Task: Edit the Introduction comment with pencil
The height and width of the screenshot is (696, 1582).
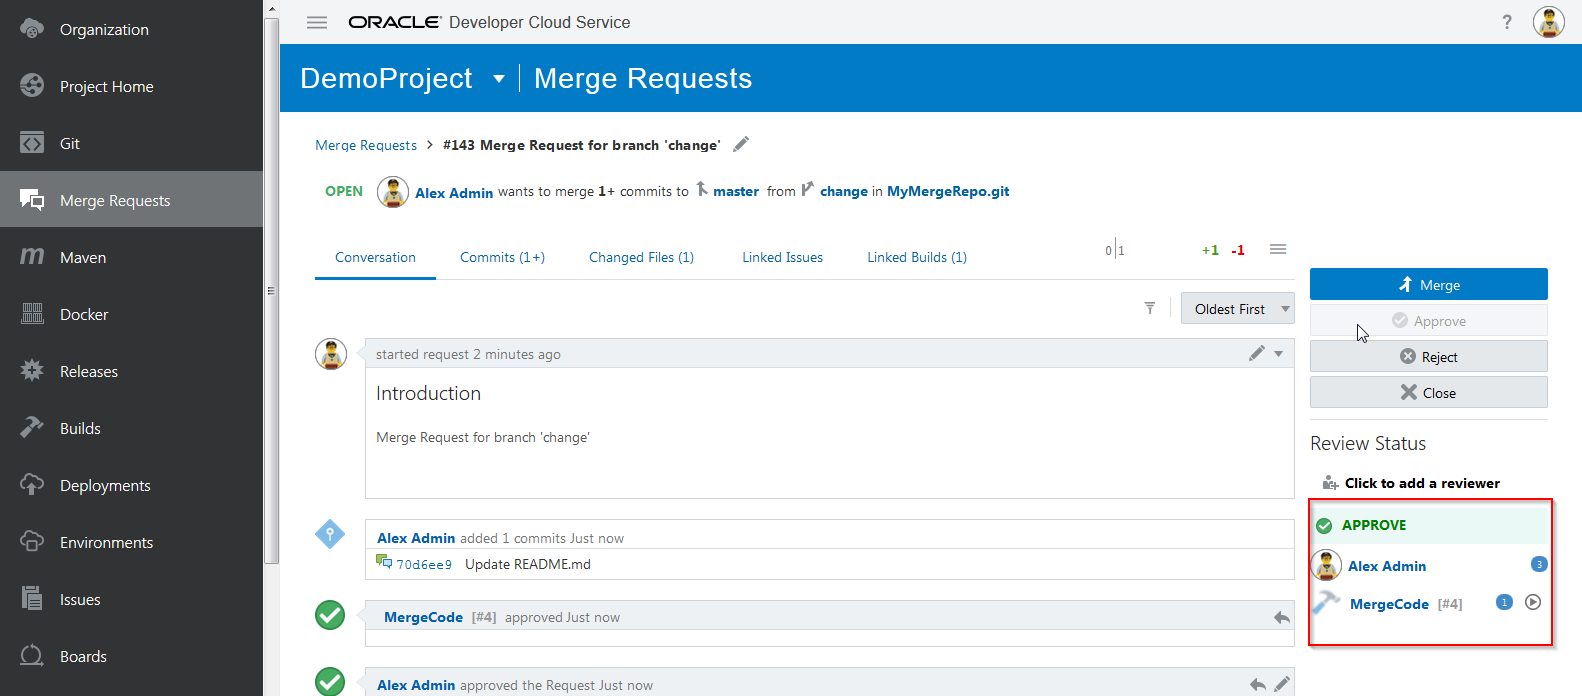Action: pyautogui.click(x=1257, y=353)
